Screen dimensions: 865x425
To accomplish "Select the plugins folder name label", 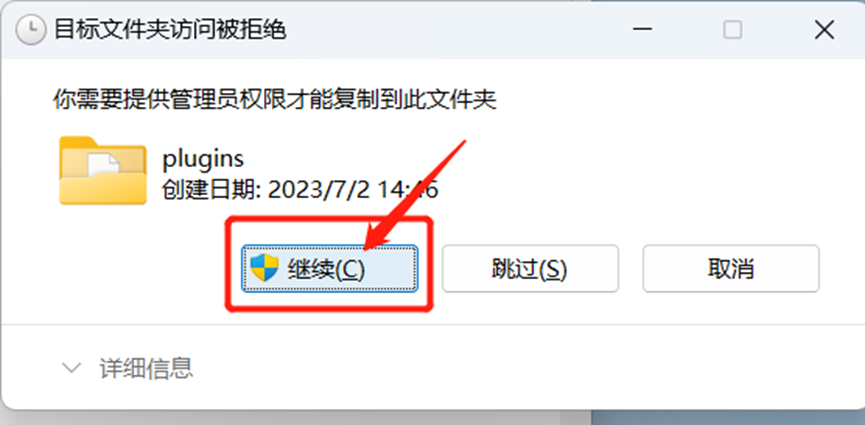I will [203, 160].
